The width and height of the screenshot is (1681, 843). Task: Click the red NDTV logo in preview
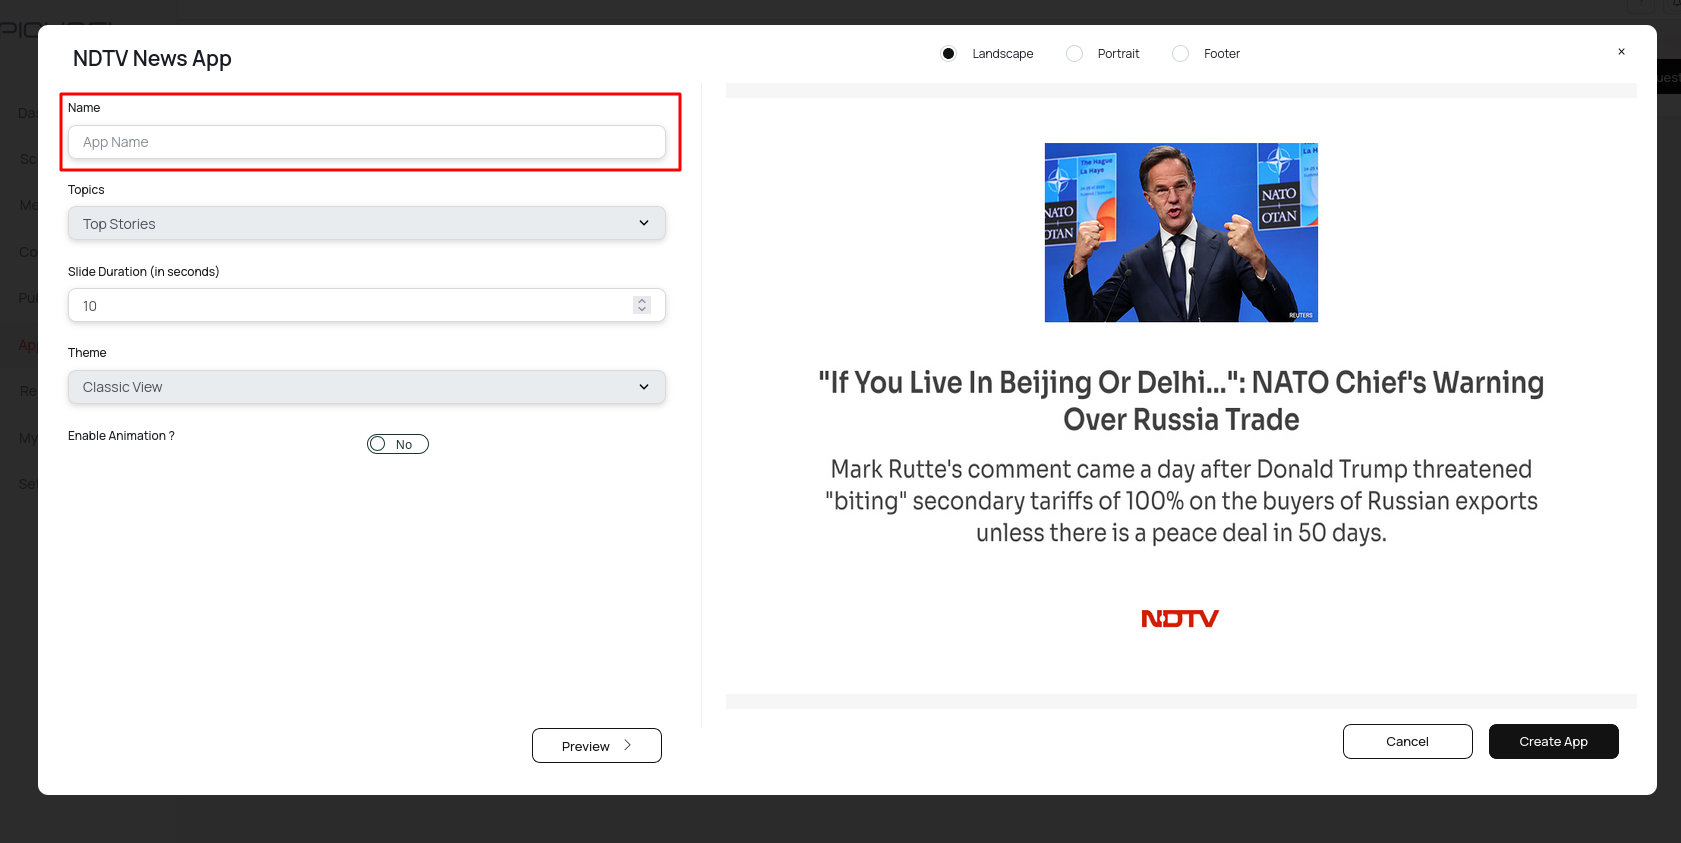click(1180, 619)
